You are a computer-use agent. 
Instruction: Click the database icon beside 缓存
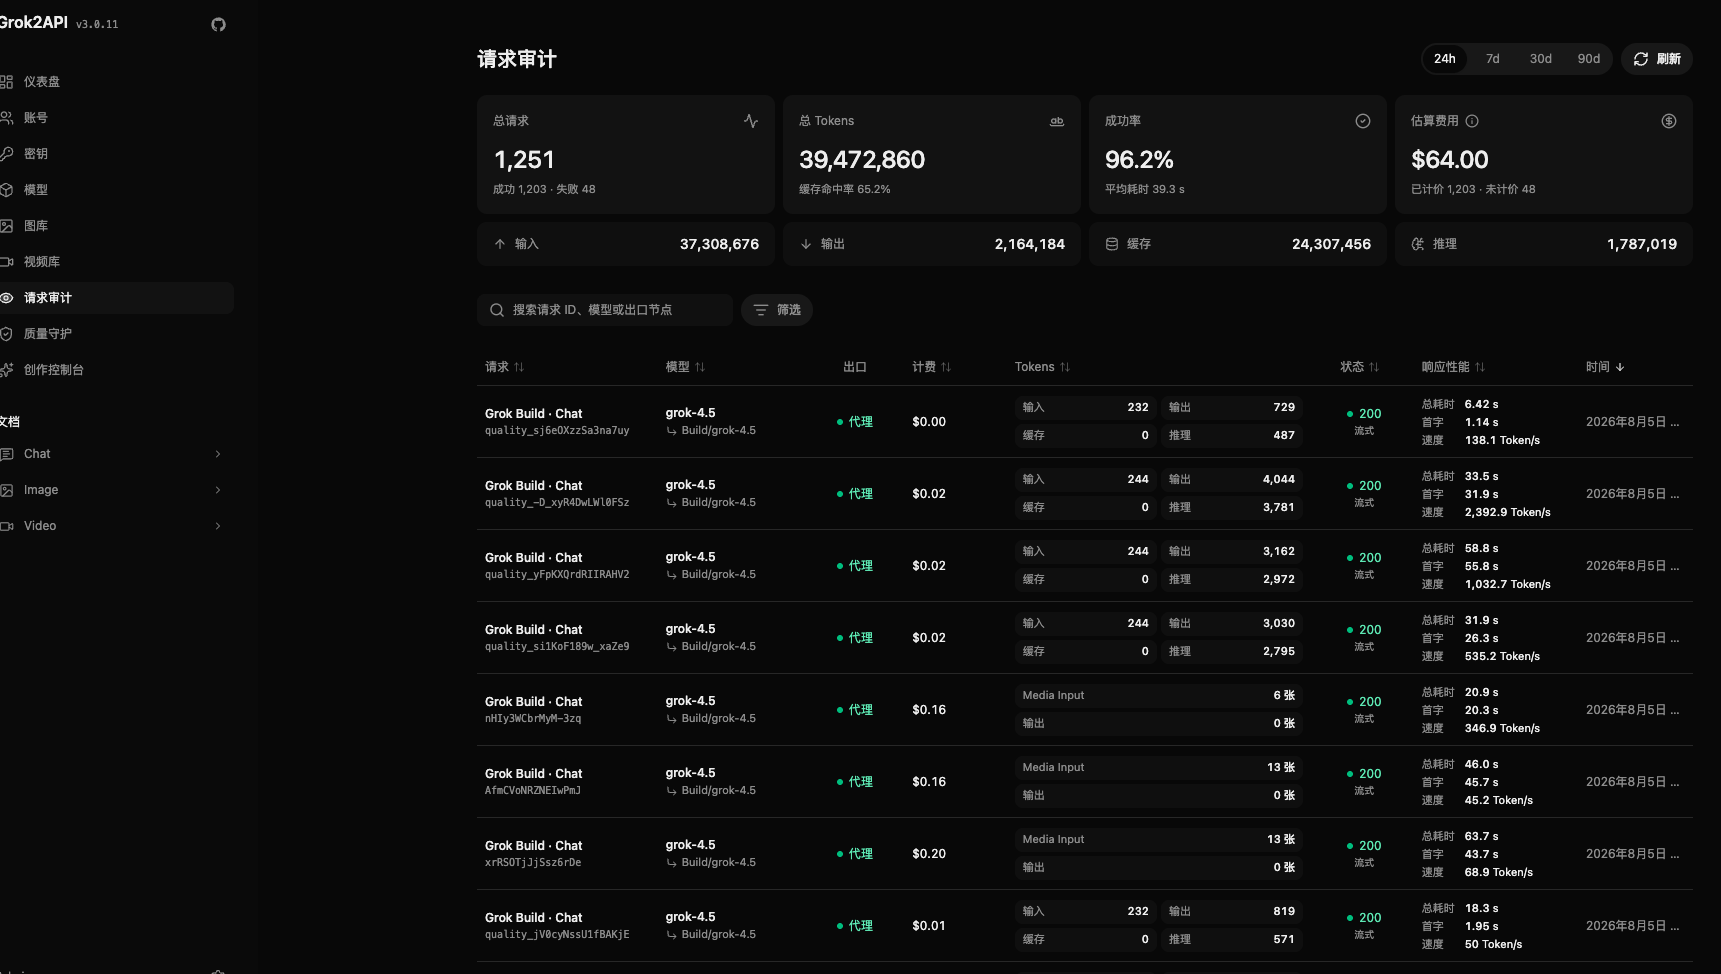pyautogui.click(x=1112, y=244)
